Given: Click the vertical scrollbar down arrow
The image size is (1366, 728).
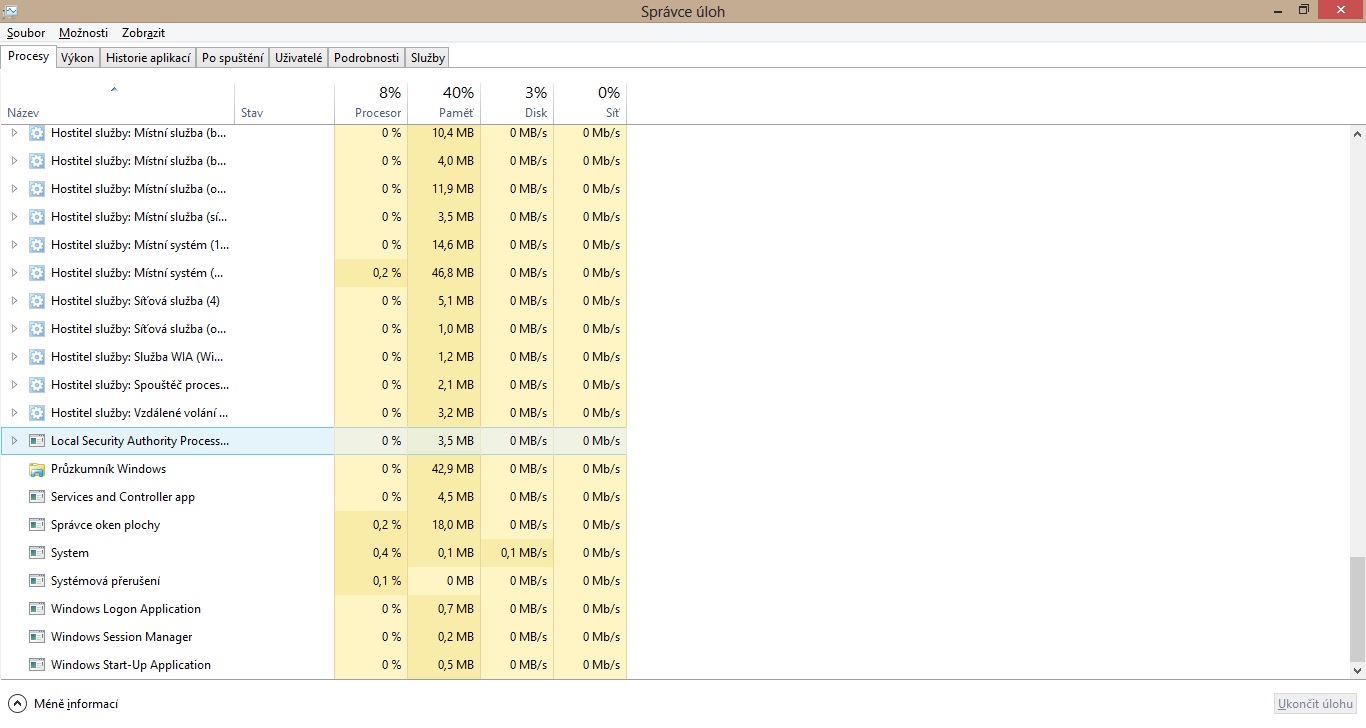Looking at the screenshot, I should 1357,671.
